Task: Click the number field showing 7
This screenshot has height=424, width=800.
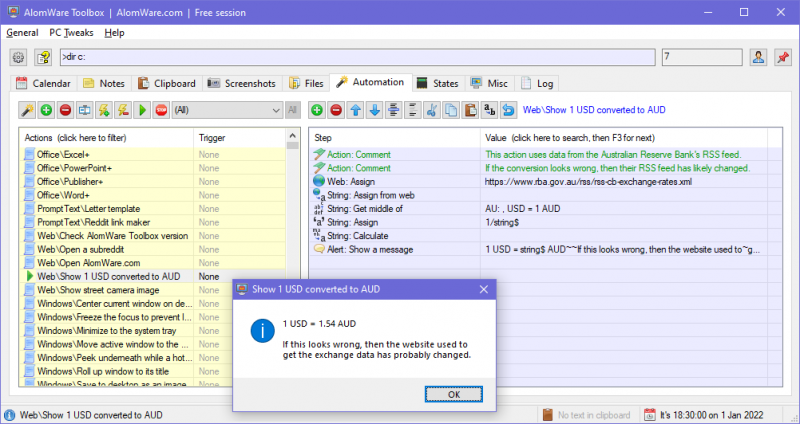Action: 702,57
